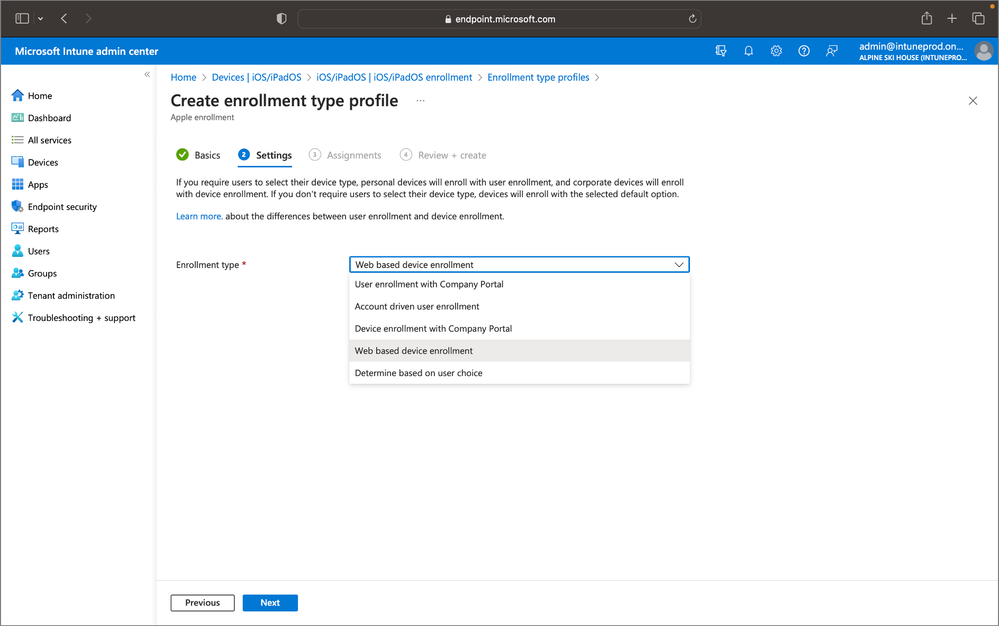Click the Troubleshooting + support wrench icon

[x=17, y=318]
